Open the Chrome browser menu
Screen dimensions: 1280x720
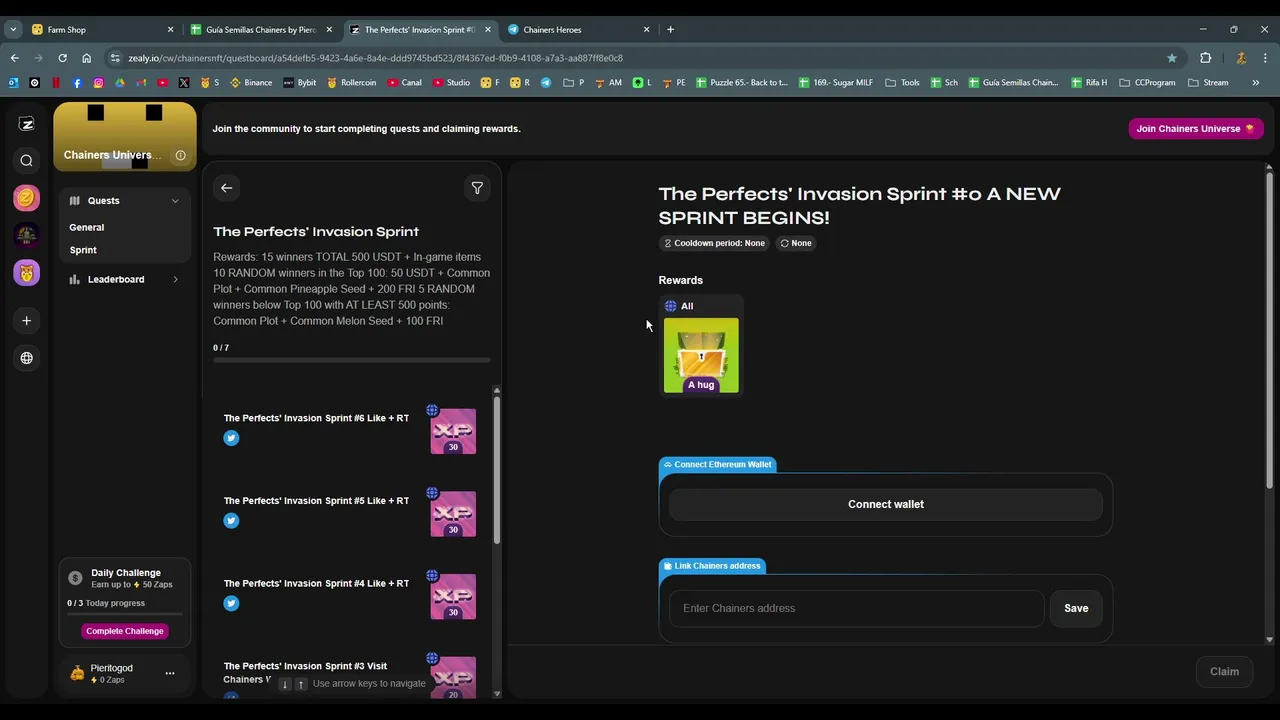point(1265,58)
